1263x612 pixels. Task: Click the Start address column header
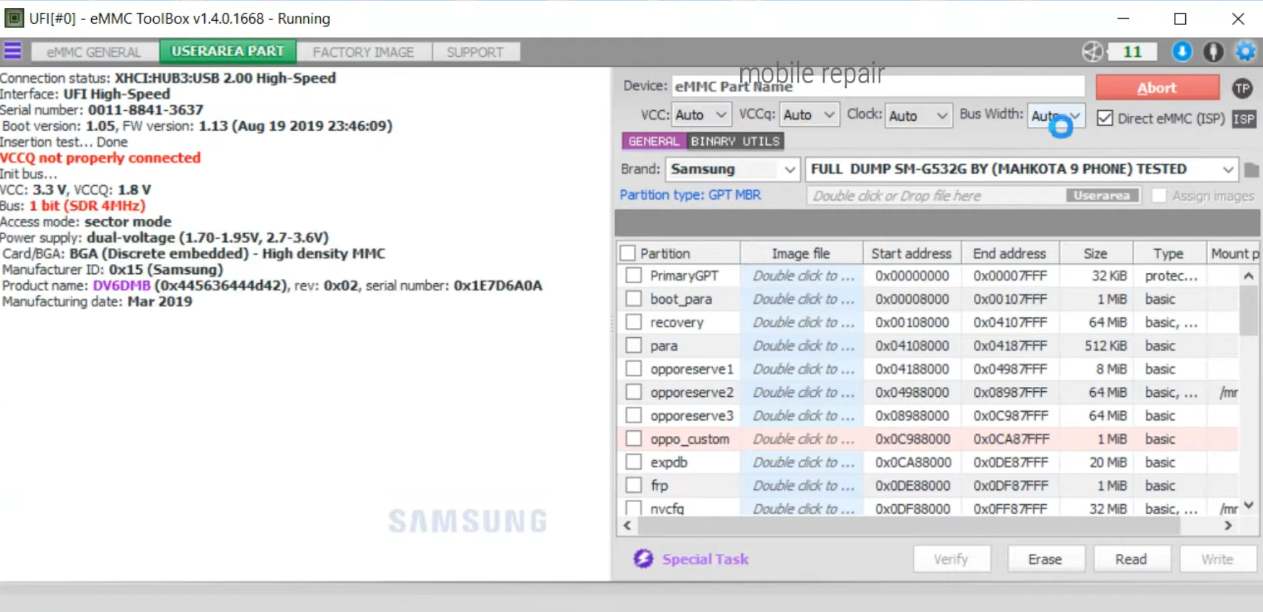[912, 253]
